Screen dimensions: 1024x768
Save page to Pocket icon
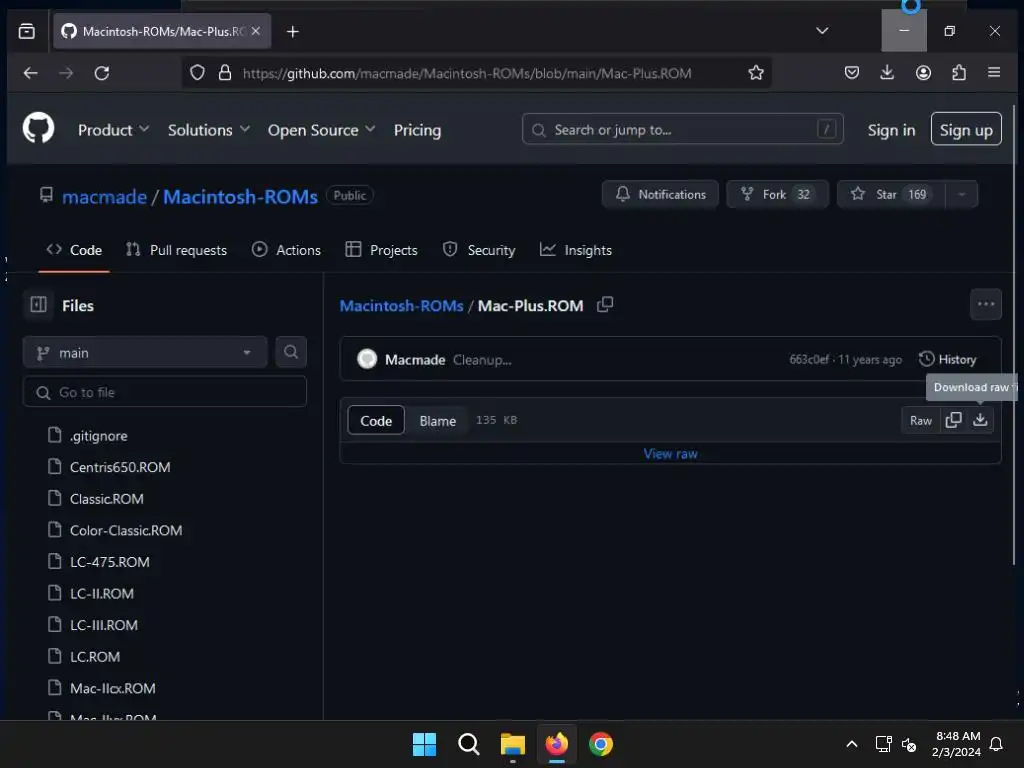852,72
